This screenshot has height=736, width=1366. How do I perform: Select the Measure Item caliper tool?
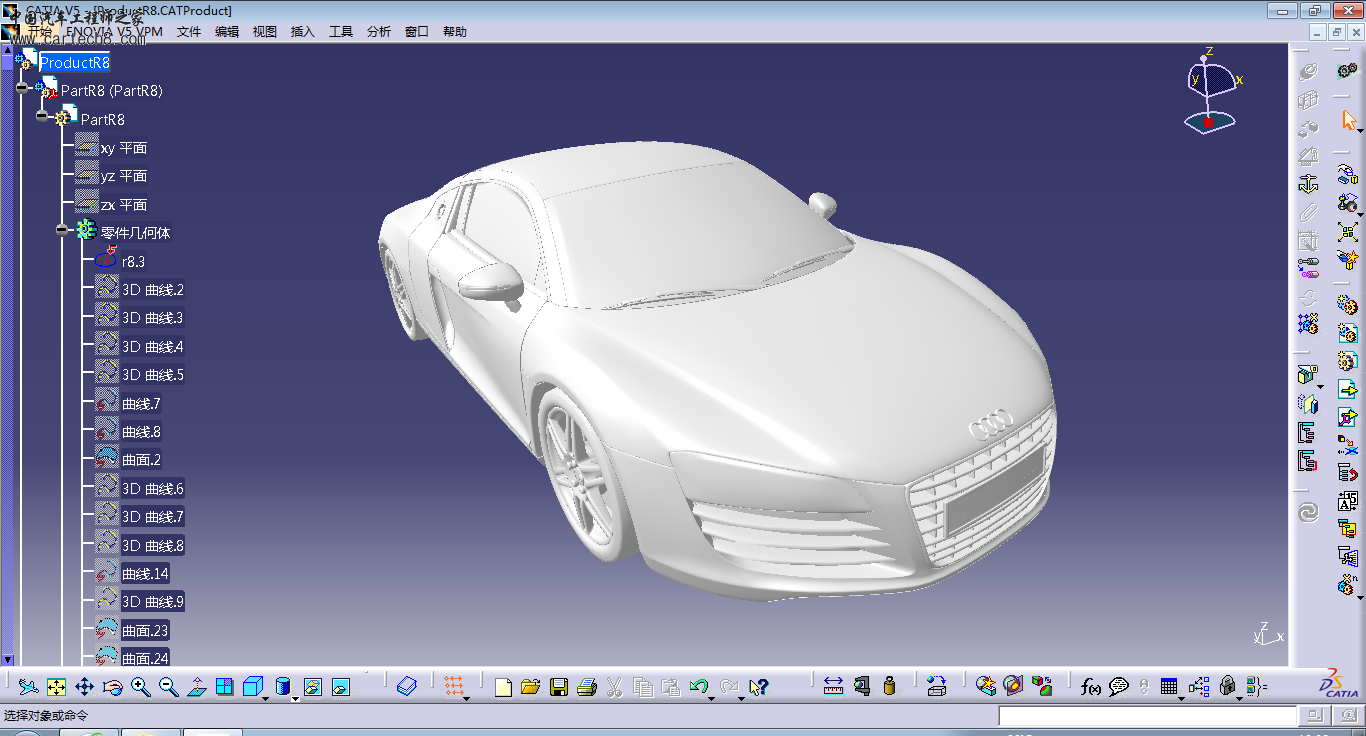pos(862,687)
